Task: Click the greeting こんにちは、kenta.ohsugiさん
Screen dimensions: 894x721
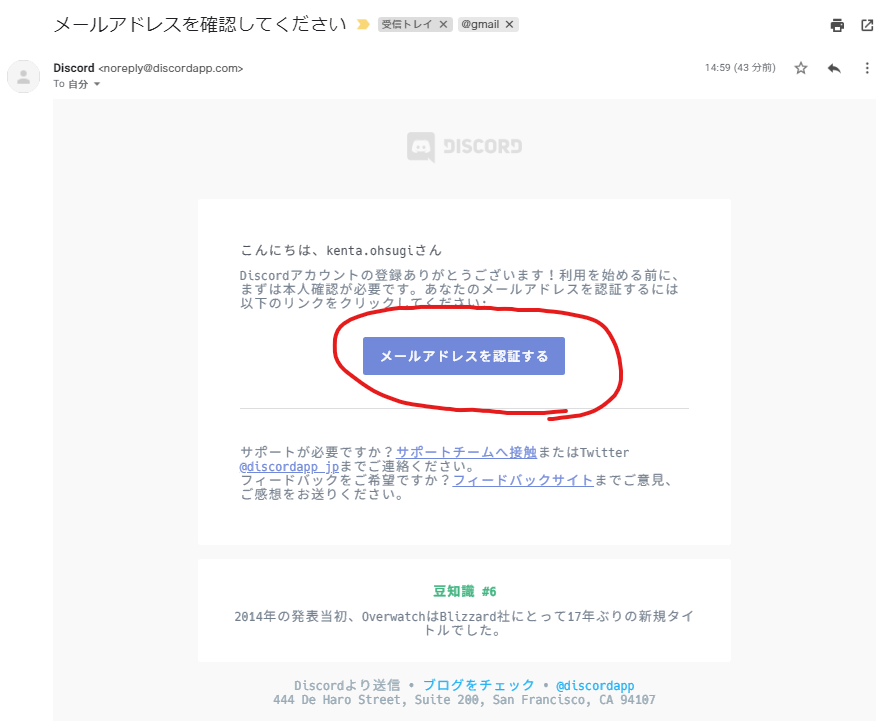Action: click(x=341, y=251)
